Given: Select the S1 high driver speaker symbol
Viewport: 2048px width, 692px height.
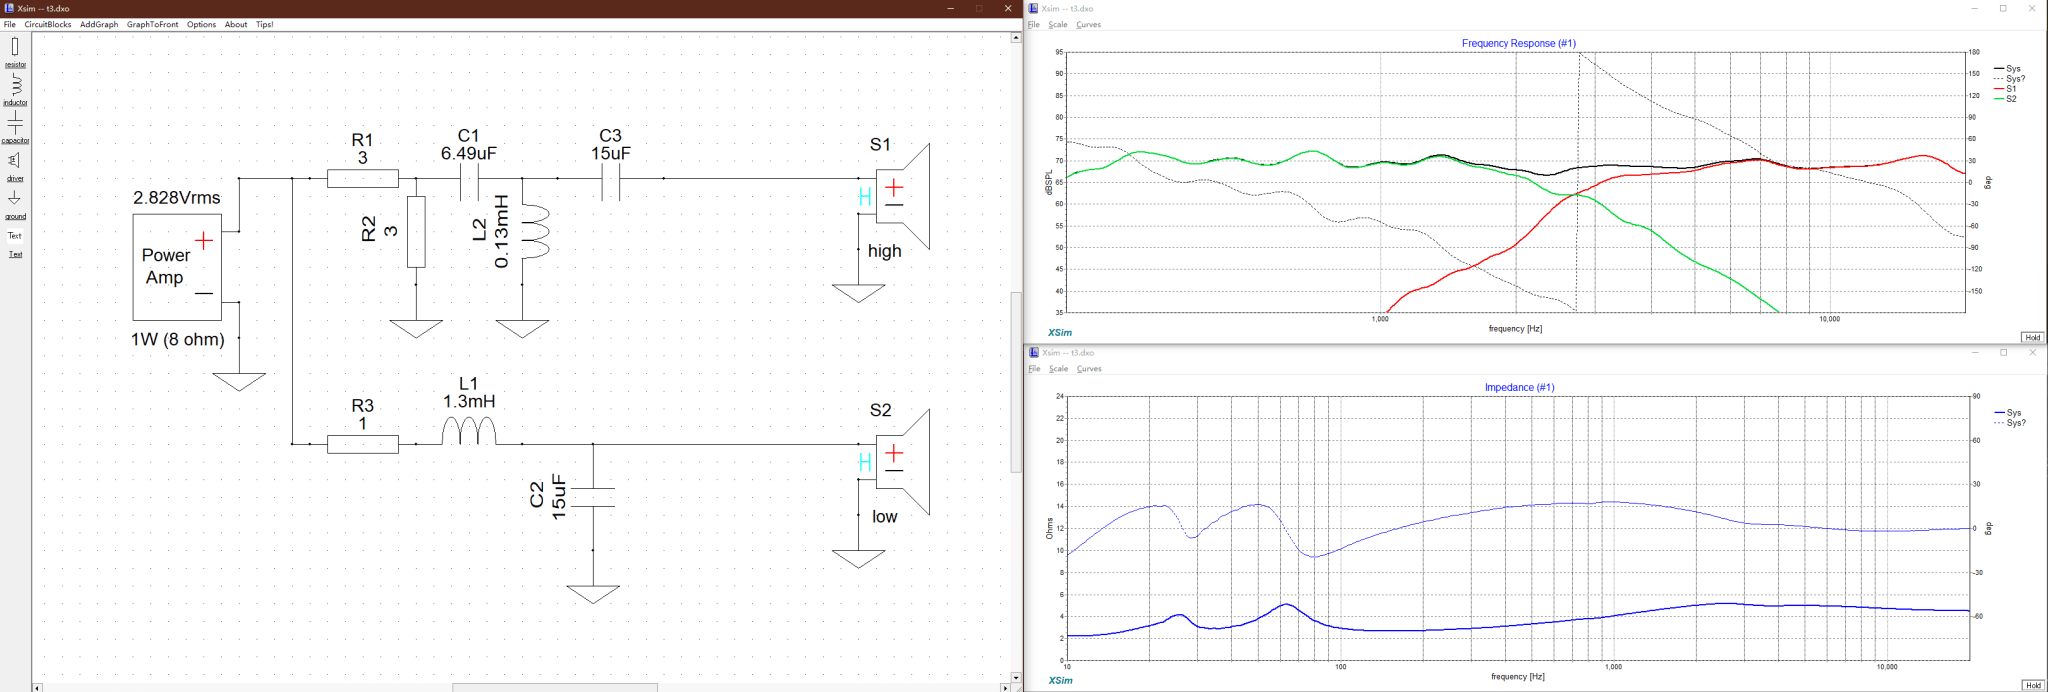Looking at the screenshot, I should (903, 197).
